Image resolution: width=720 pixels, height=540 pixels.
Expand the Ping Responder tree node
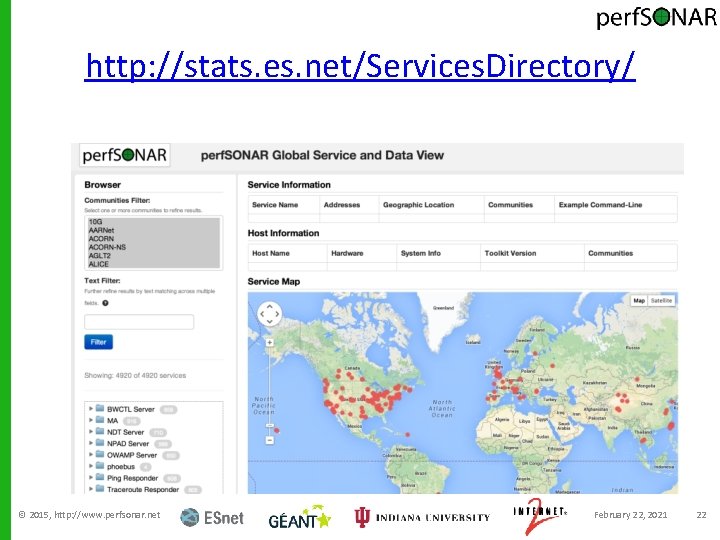pos(90,477)
